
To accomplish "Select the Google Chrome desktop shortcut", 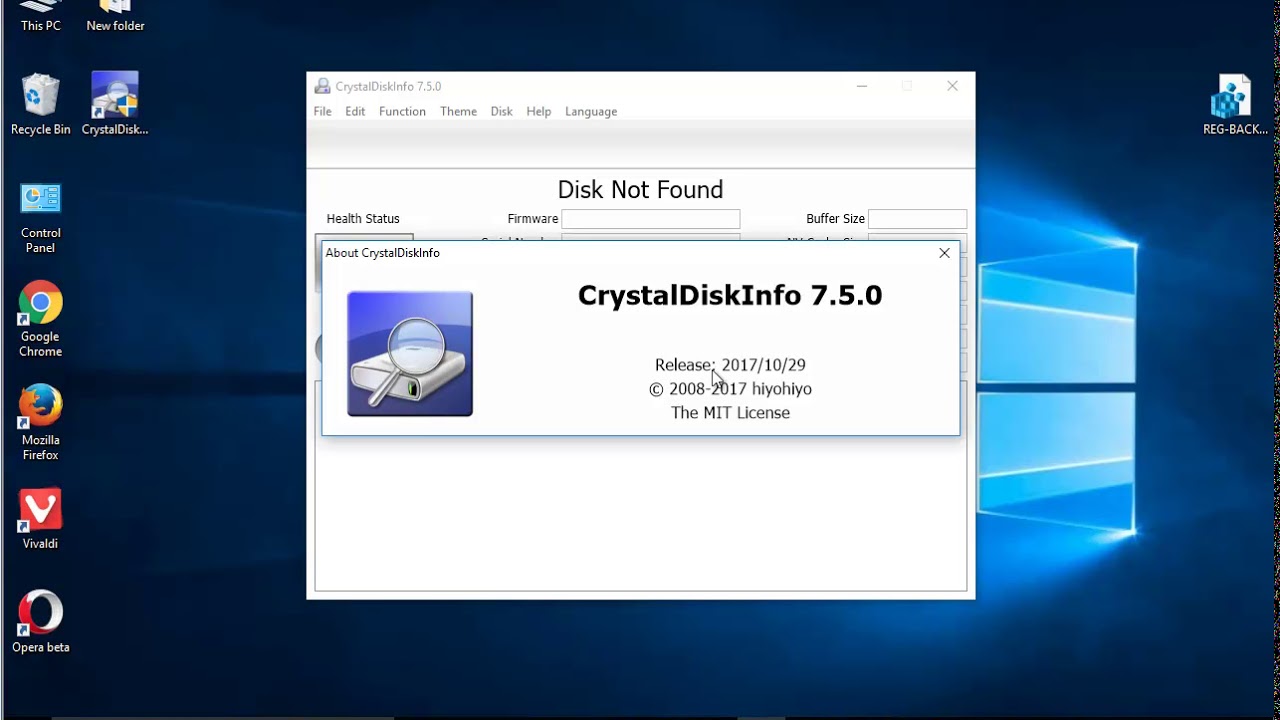I will [41, 320].
